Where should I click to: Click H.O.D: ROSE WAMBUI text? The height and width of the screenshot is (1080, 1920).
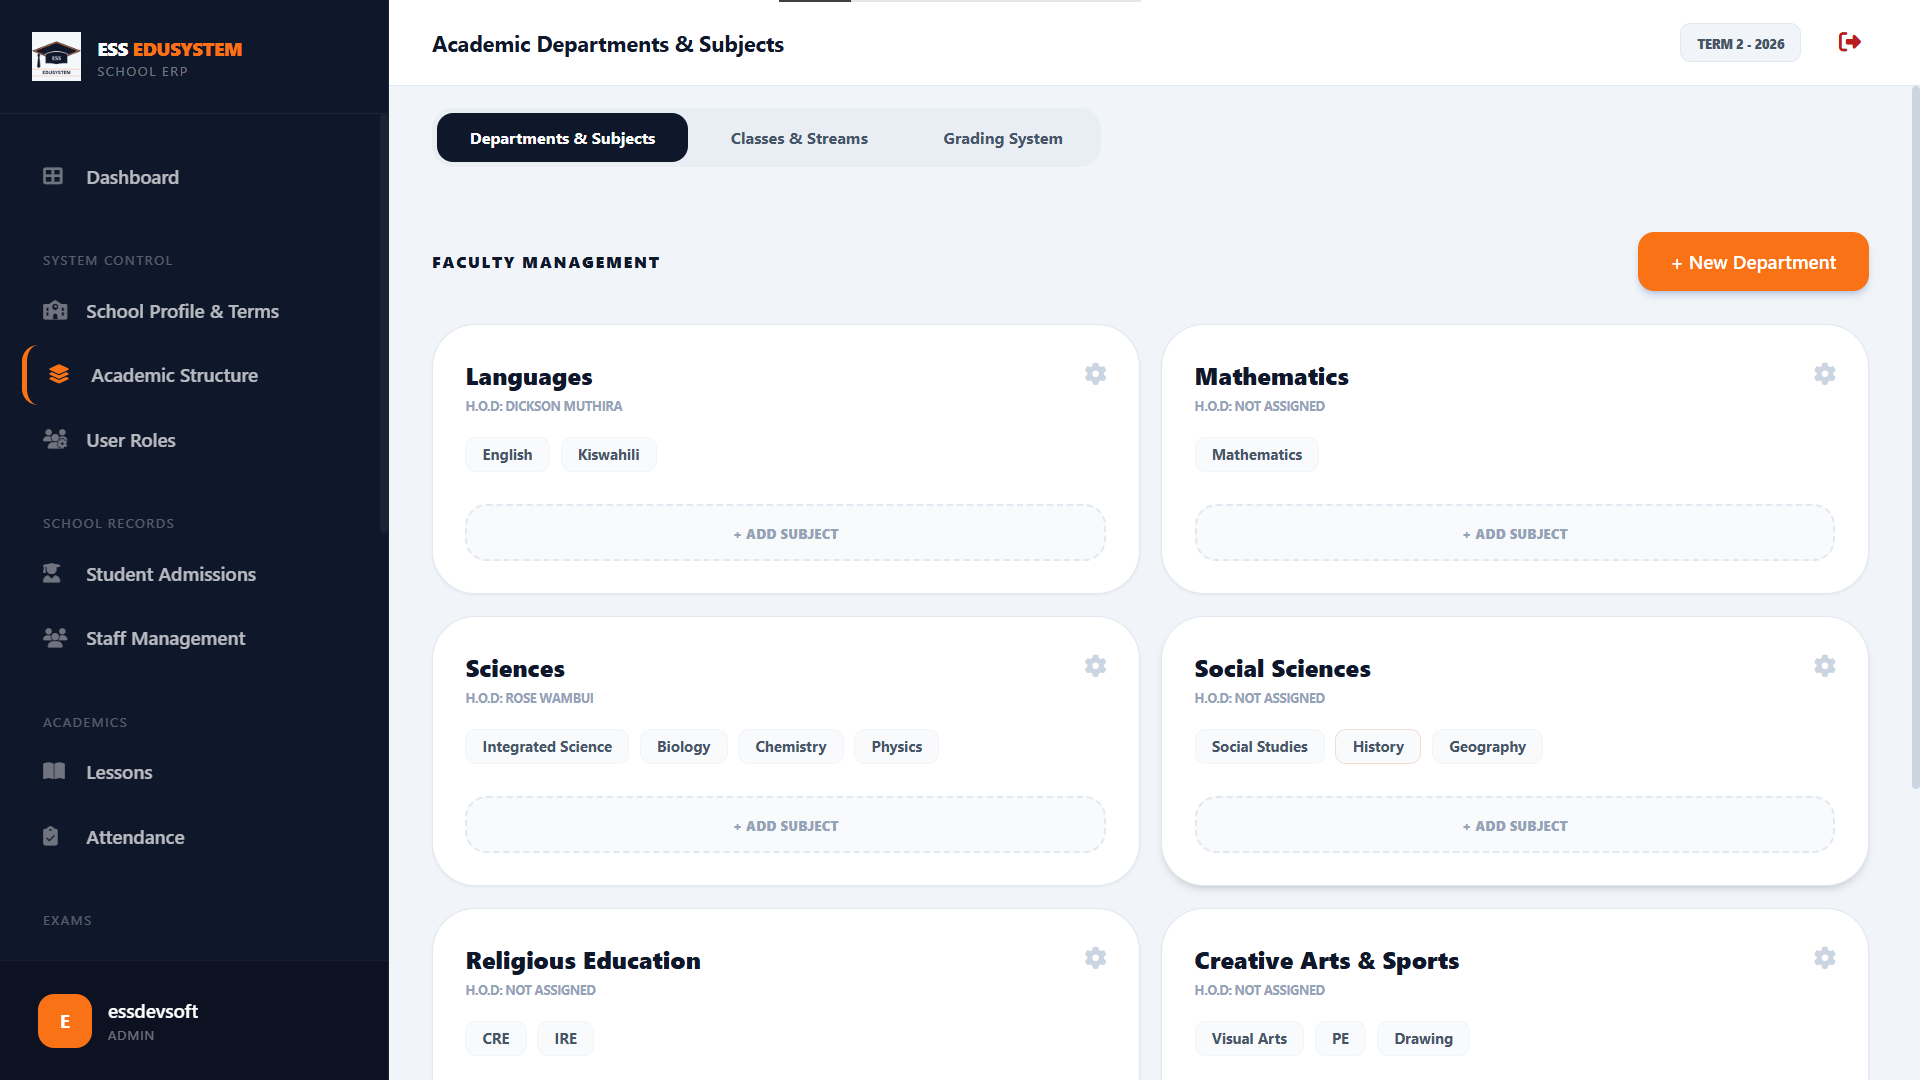click(530, 698)
